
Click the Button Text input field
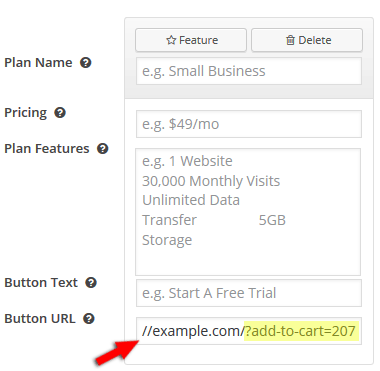249,293
